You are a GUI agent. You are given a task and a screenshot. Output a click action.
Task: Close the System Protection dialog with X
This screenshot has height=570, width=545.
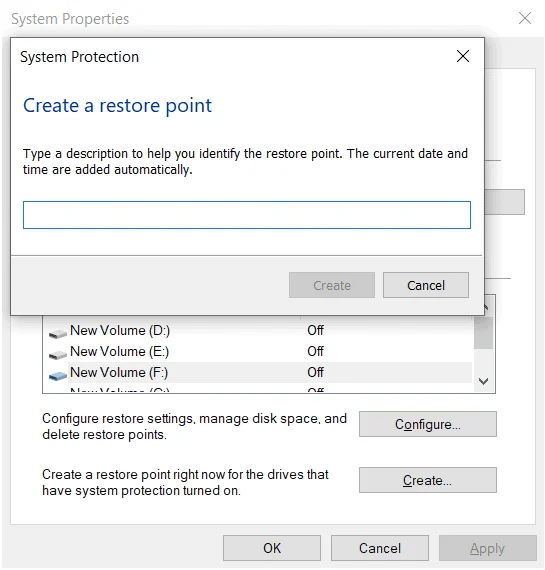(463, 56)
